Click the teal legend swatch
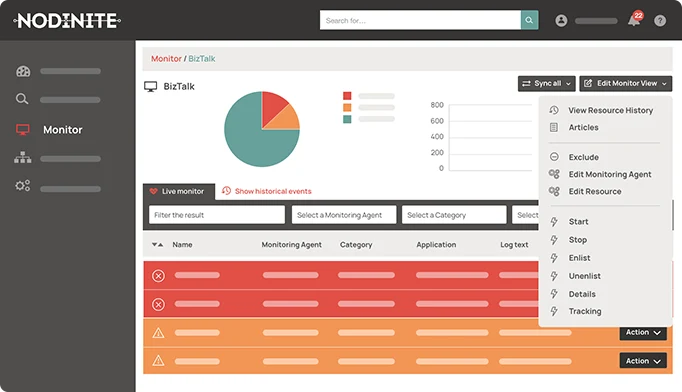This screenshot has height=392, width=682. point(347,119)
